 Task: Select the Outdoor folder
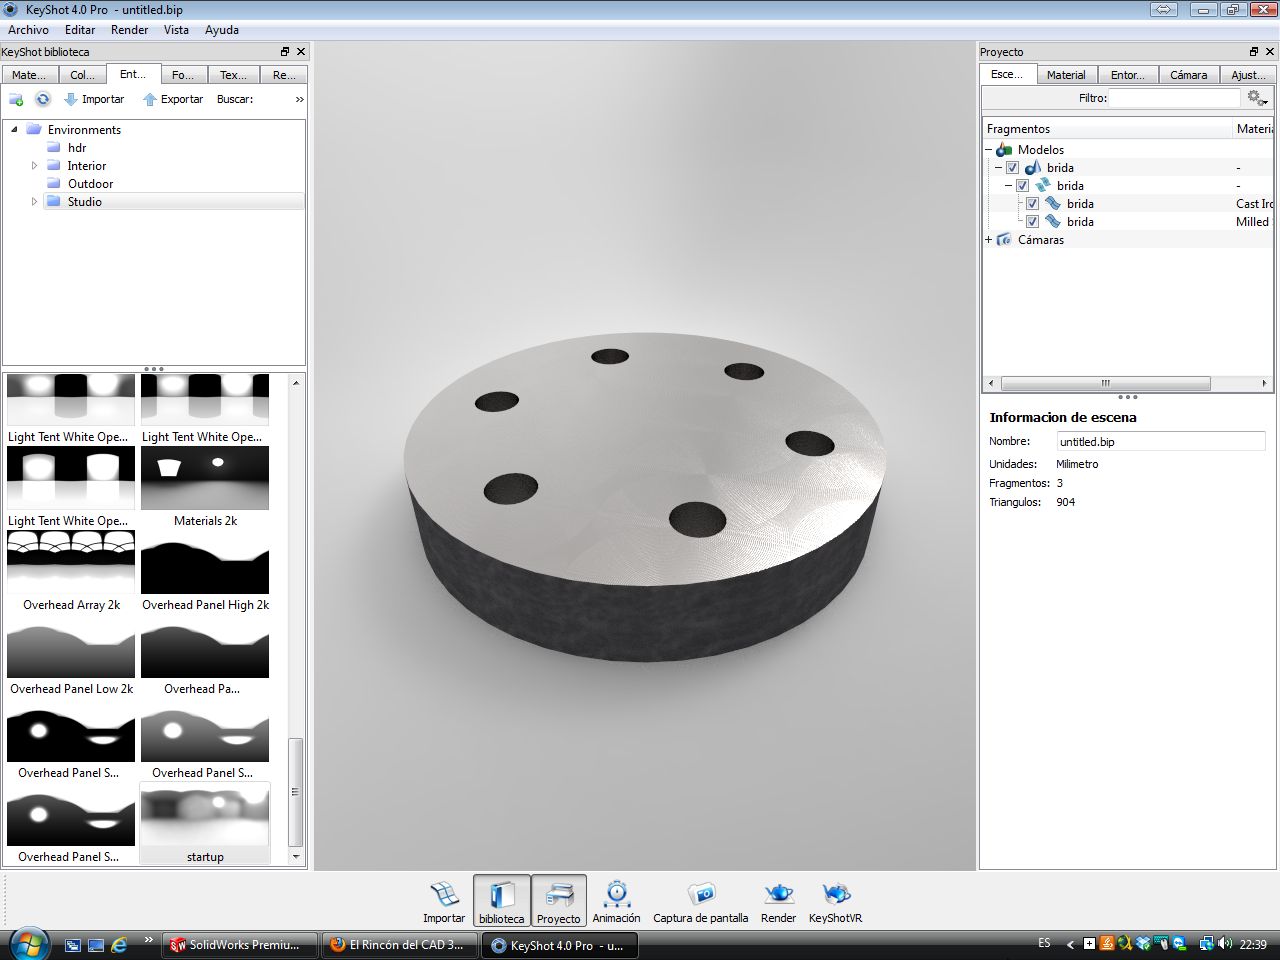90,184
